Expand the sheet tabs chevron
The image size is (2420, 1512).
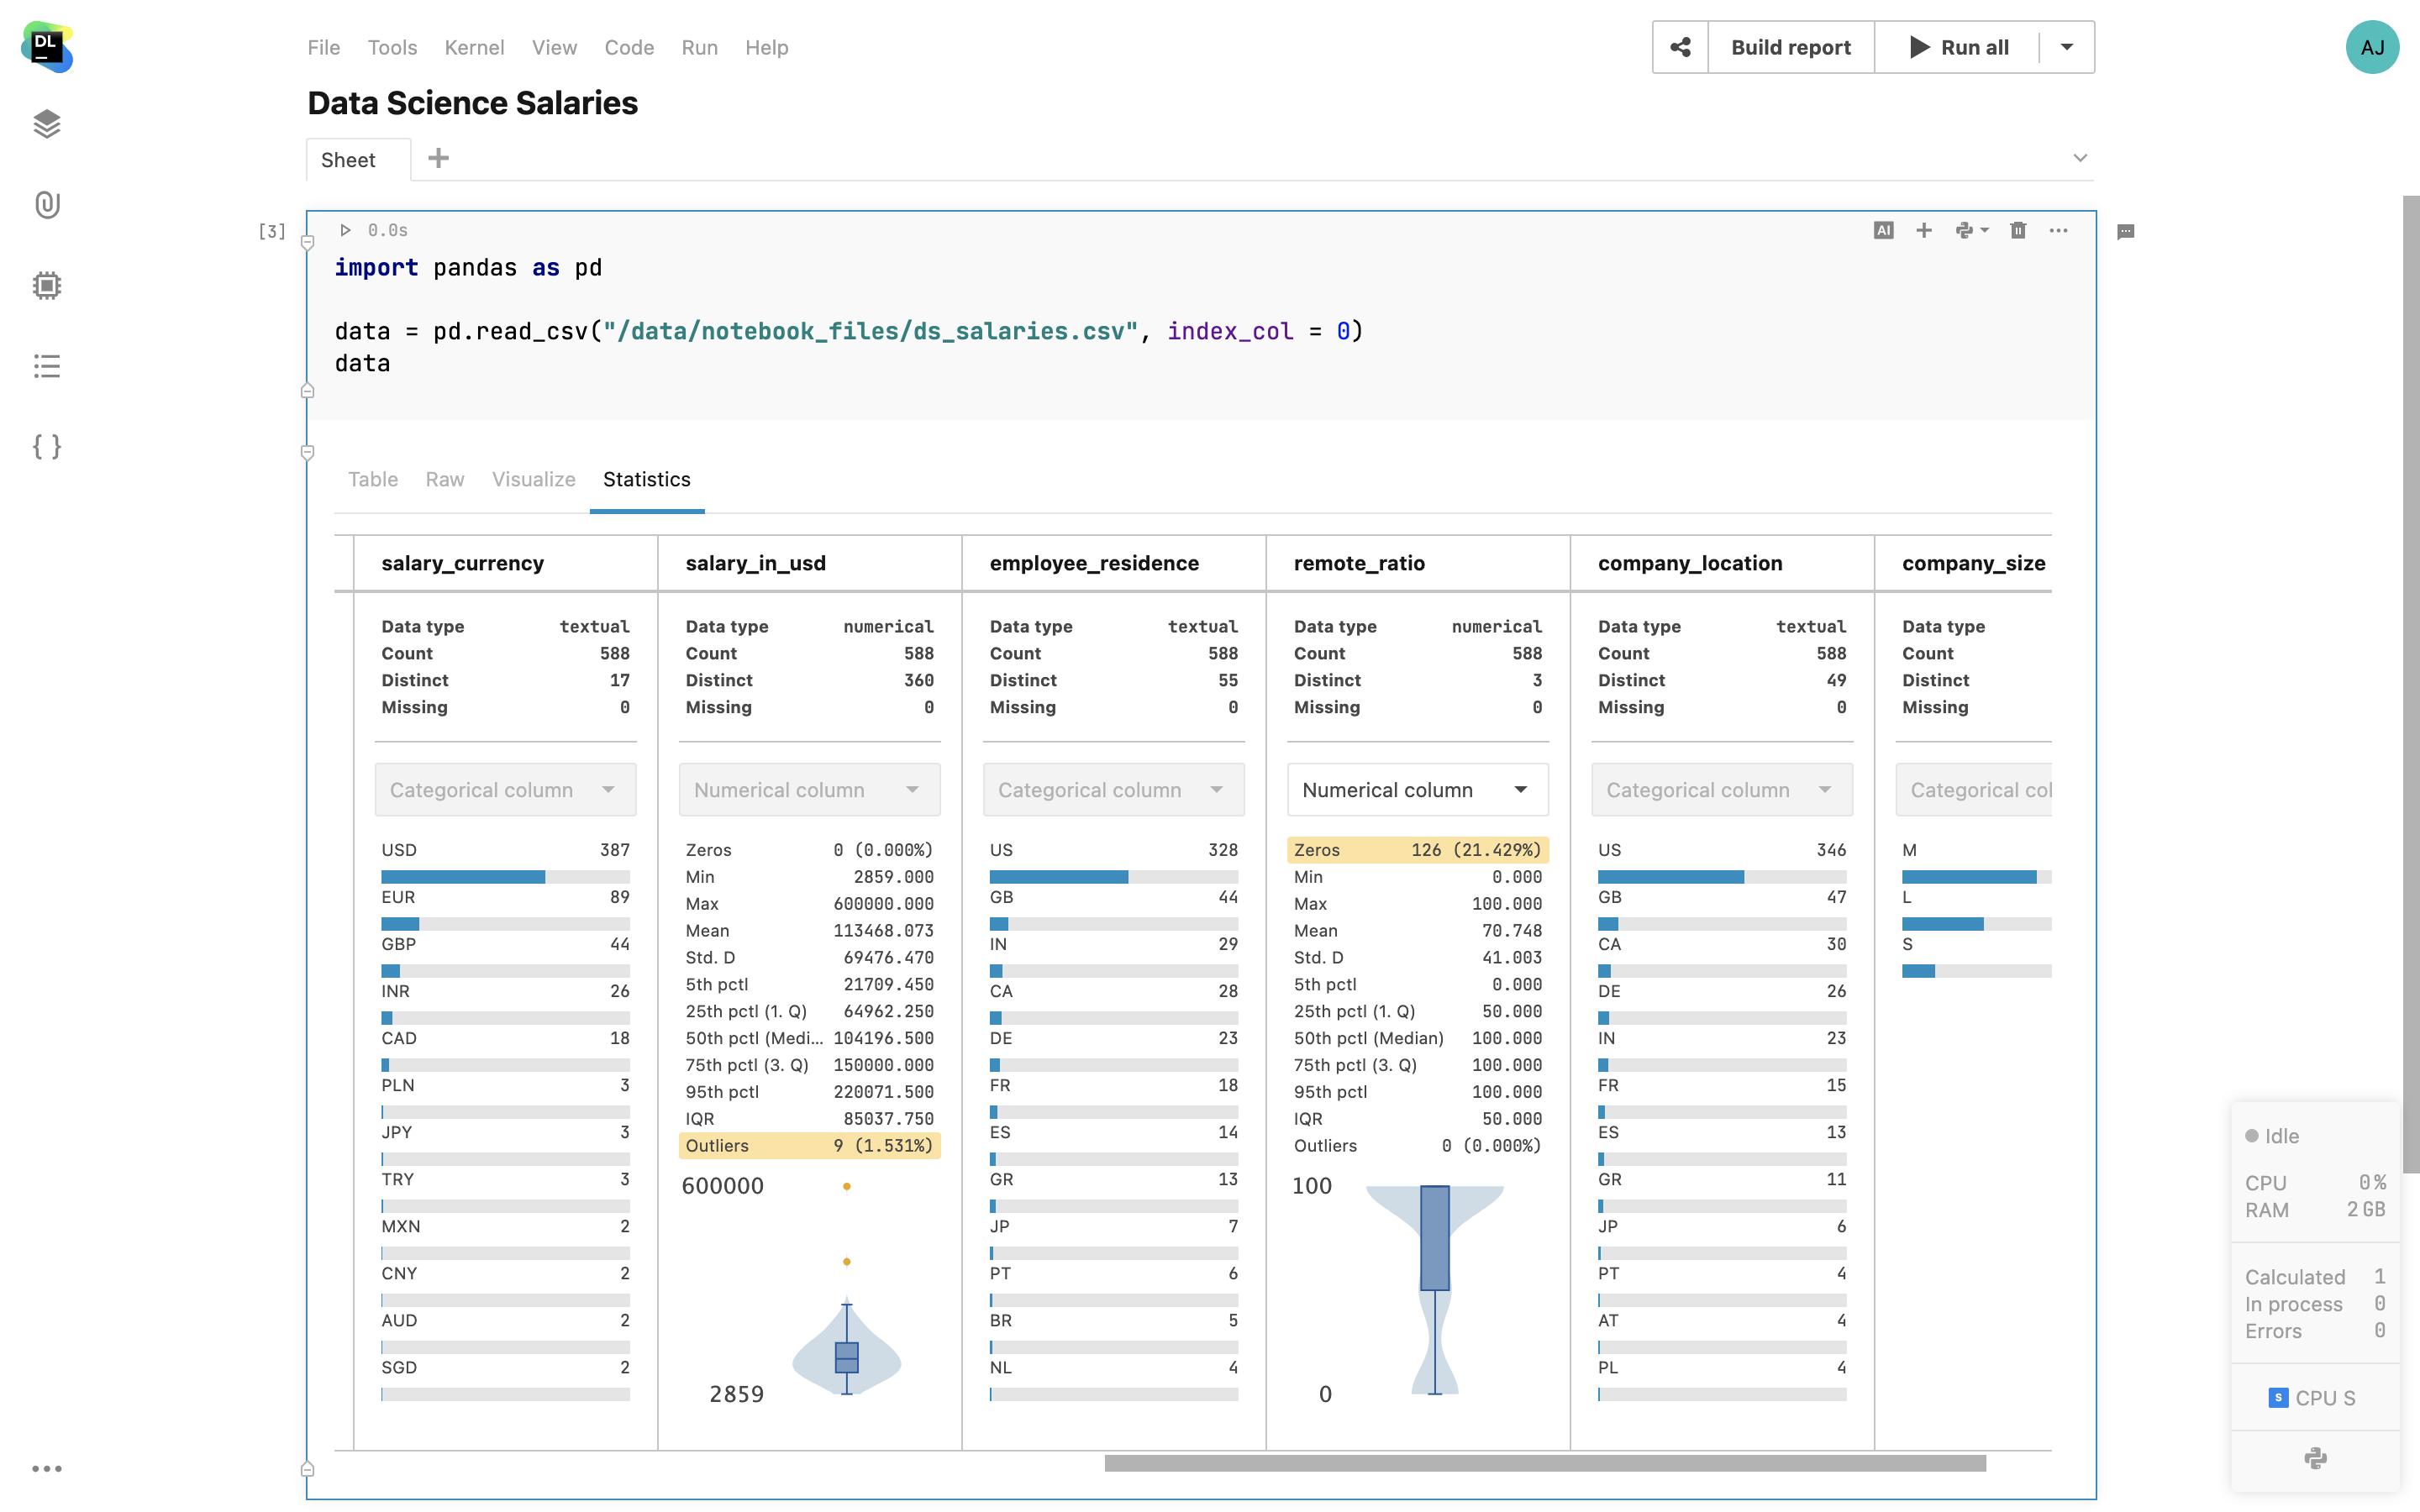(x=2080, y=158)
